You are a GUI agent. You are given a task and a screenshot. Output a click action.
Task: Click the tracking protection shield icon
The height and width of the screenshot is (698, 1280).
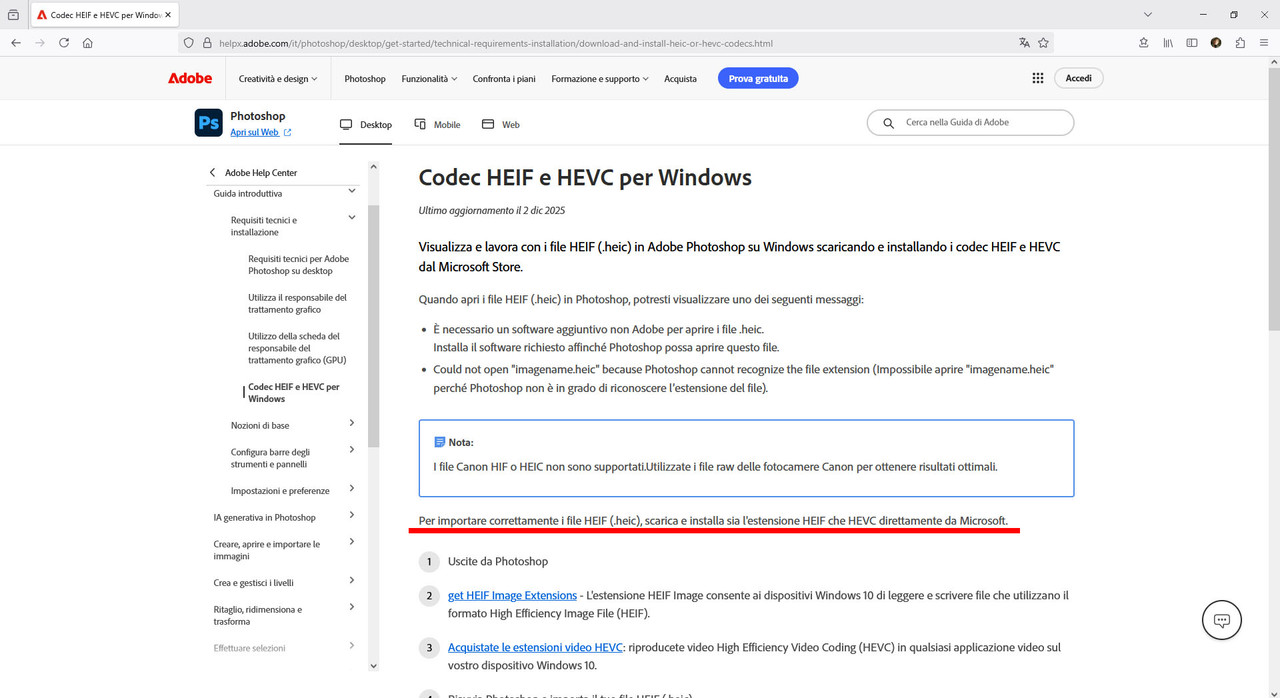[189, 43]
